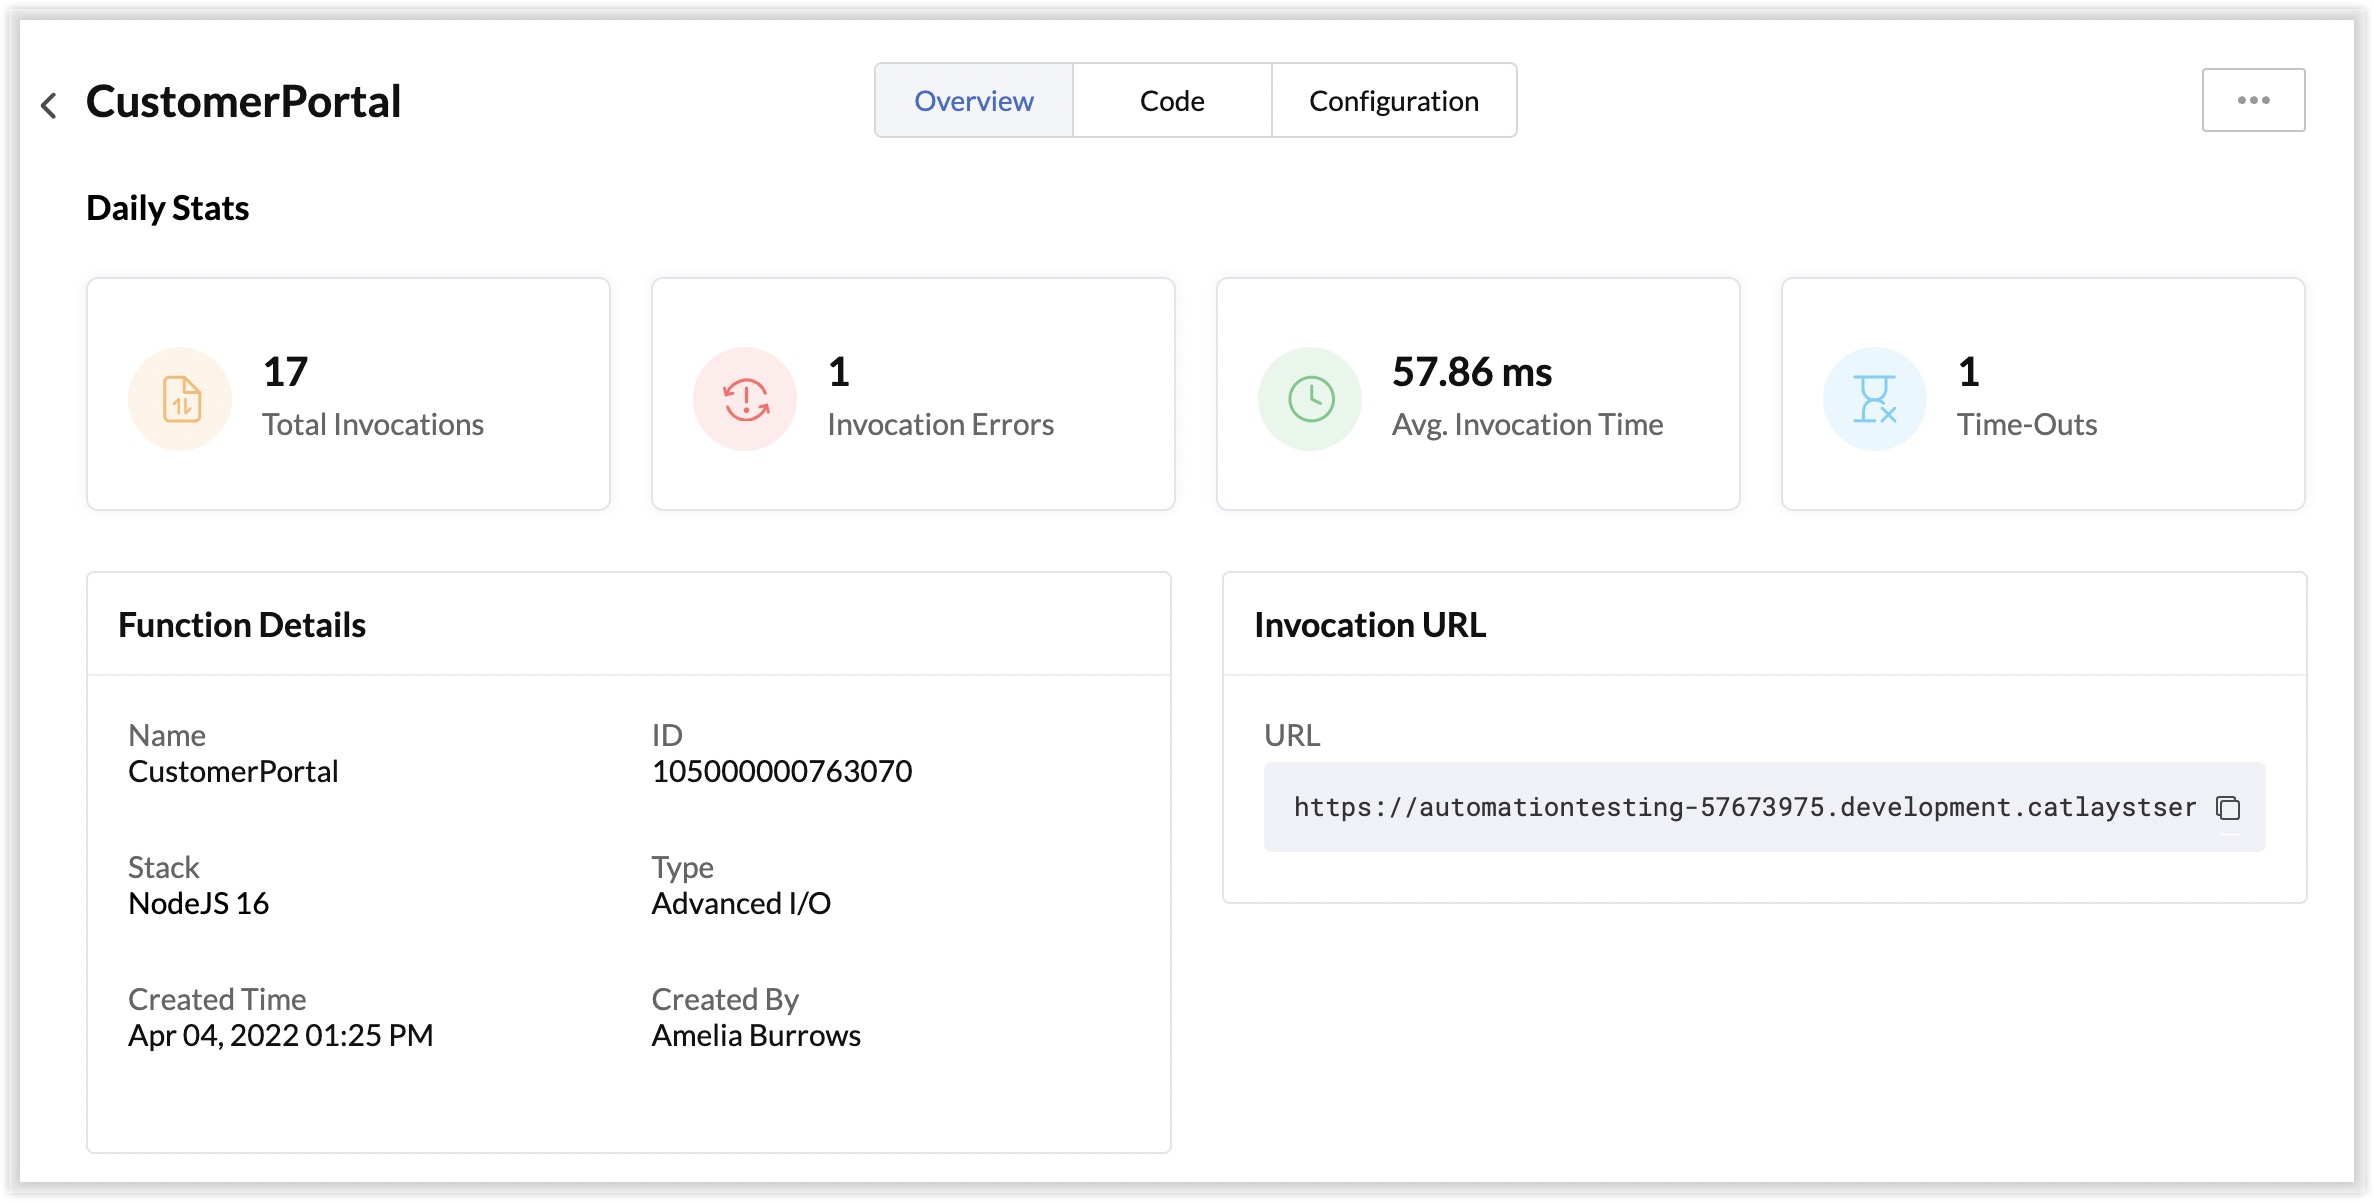Image resolution: width=2374 pixels, height=1202 pixels.
Task: Go back using the left chevron arrow
Action: pos(48,105)
